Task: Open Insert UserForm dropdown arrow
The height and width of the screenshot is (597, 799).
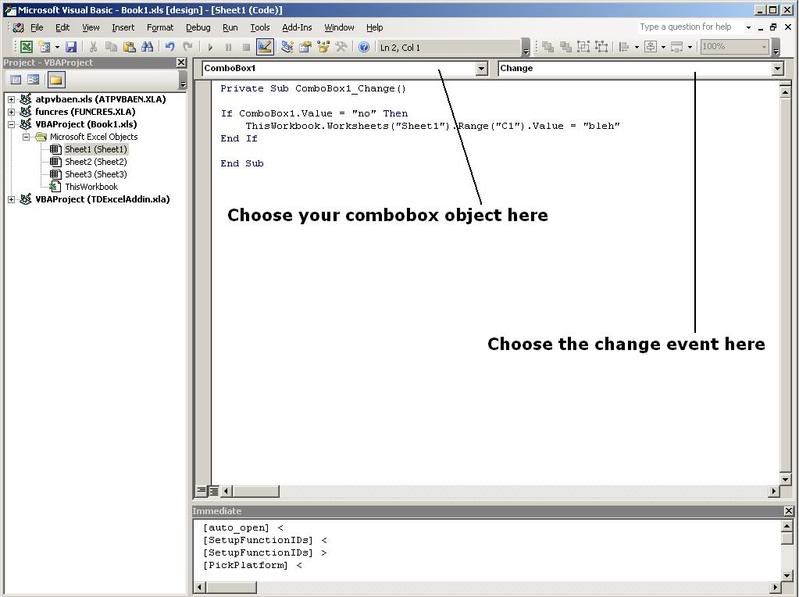Action: click(57, 47)
